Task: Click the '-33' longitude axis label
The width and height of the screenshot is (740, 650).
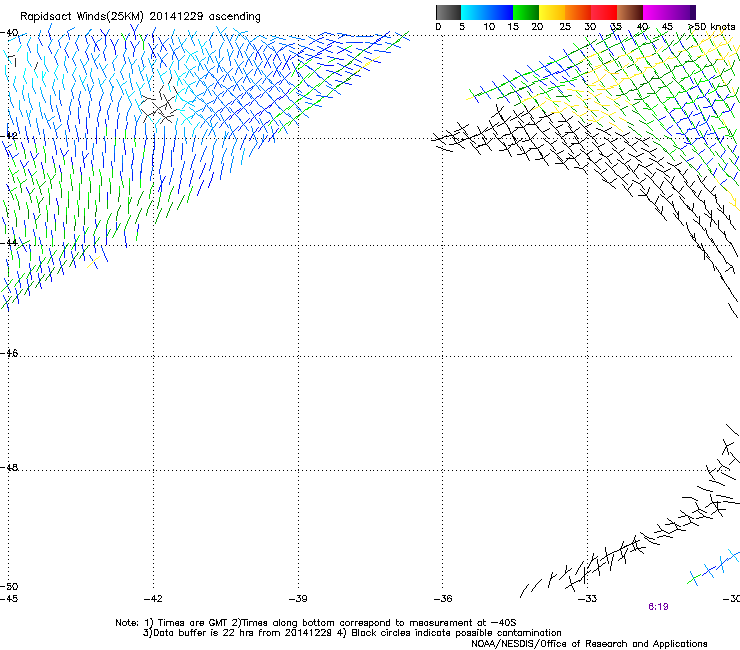Action: (588, 599)
